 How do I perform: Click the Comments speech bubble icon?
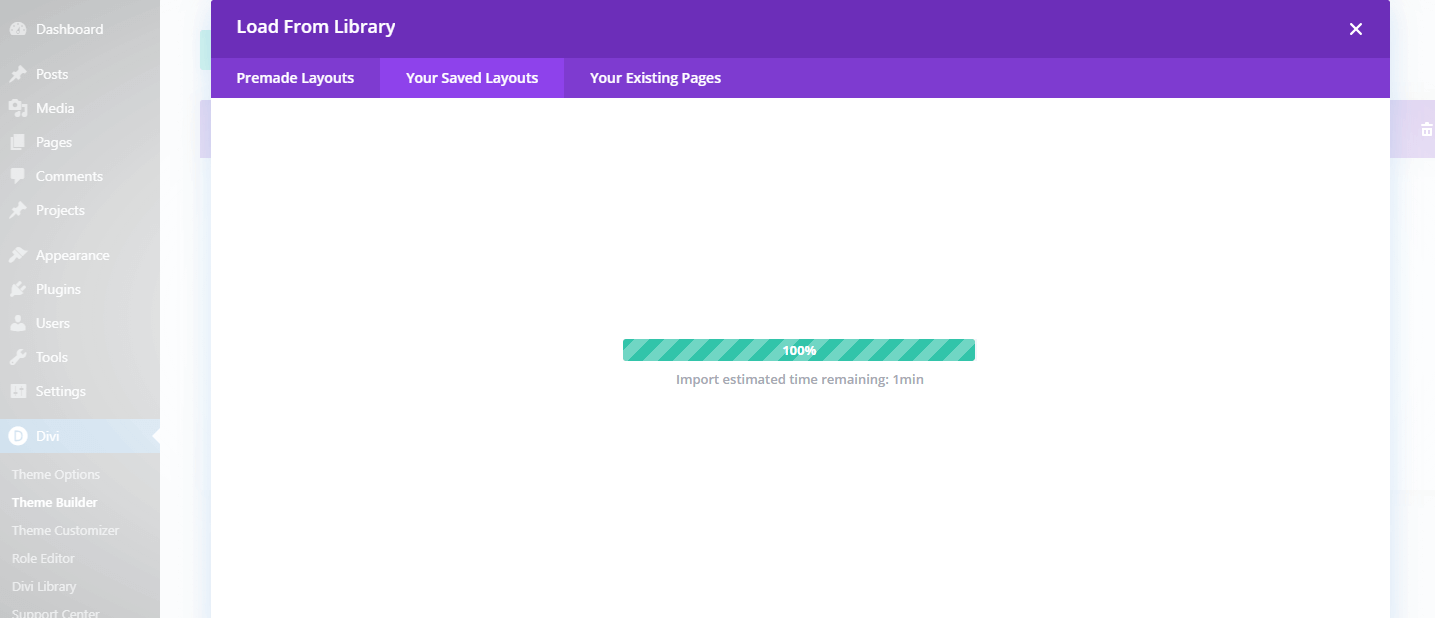[17, 176]
